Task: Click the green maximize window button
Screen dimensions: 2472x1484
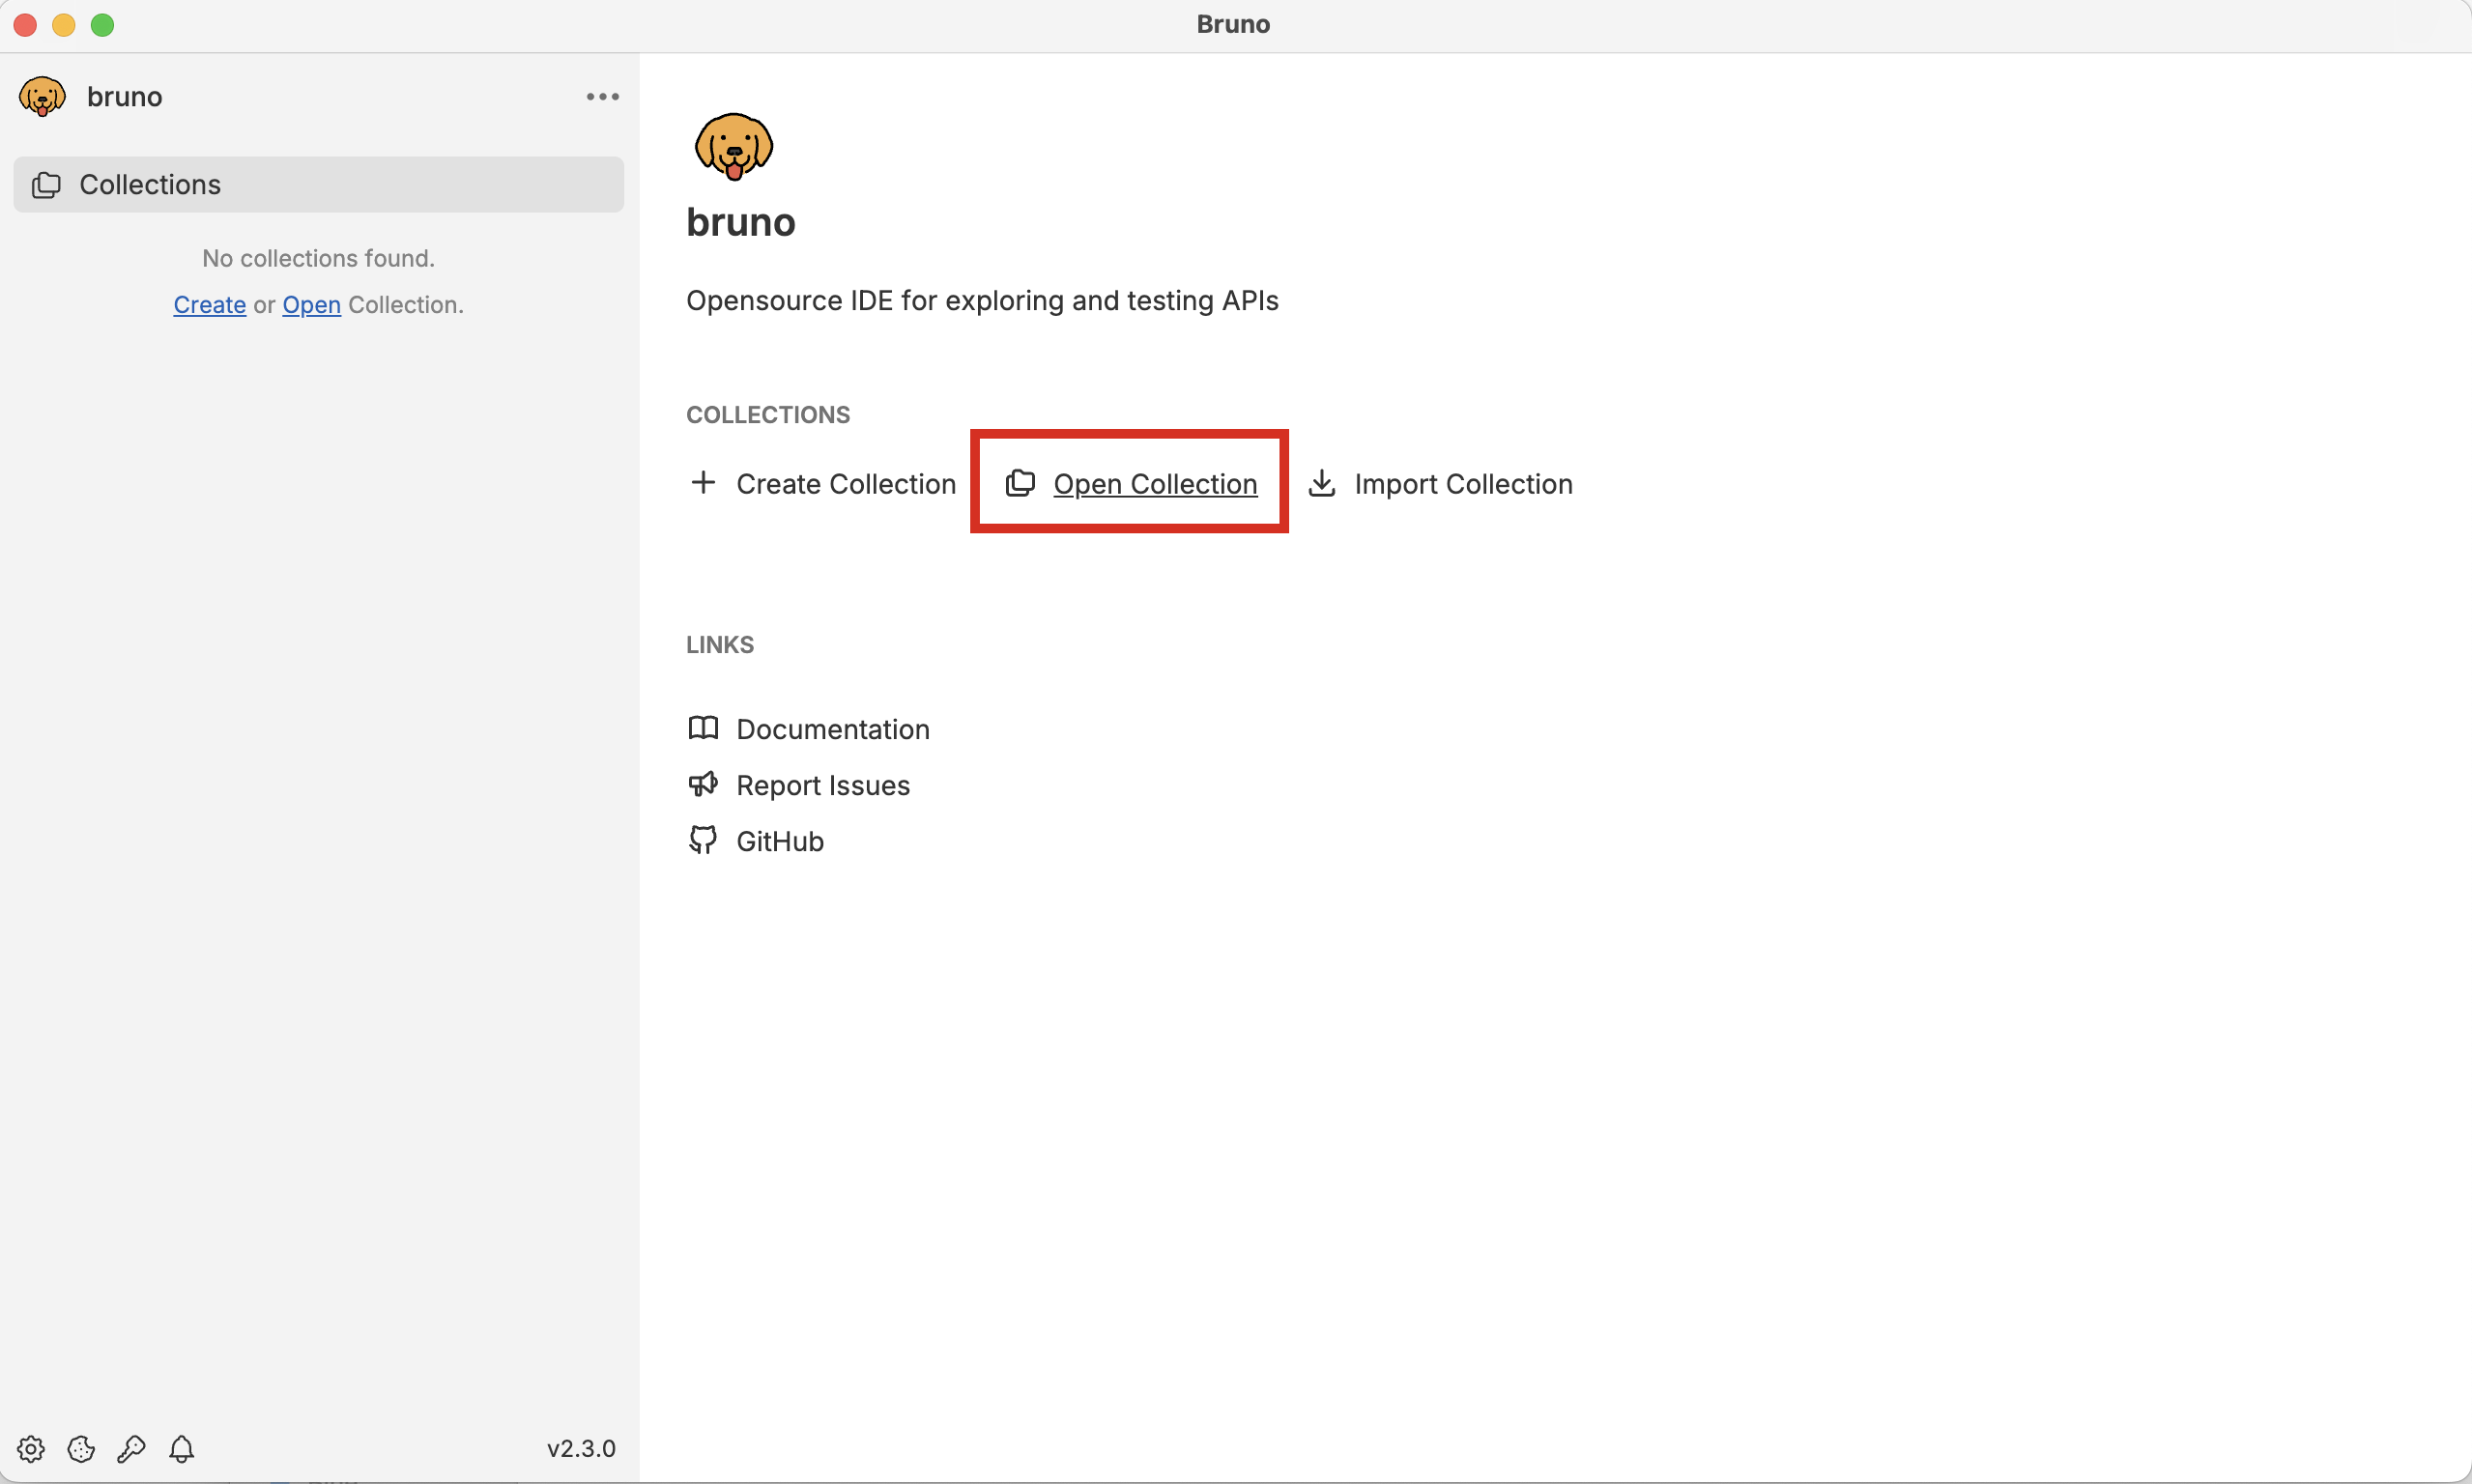Action: point(102,25)
